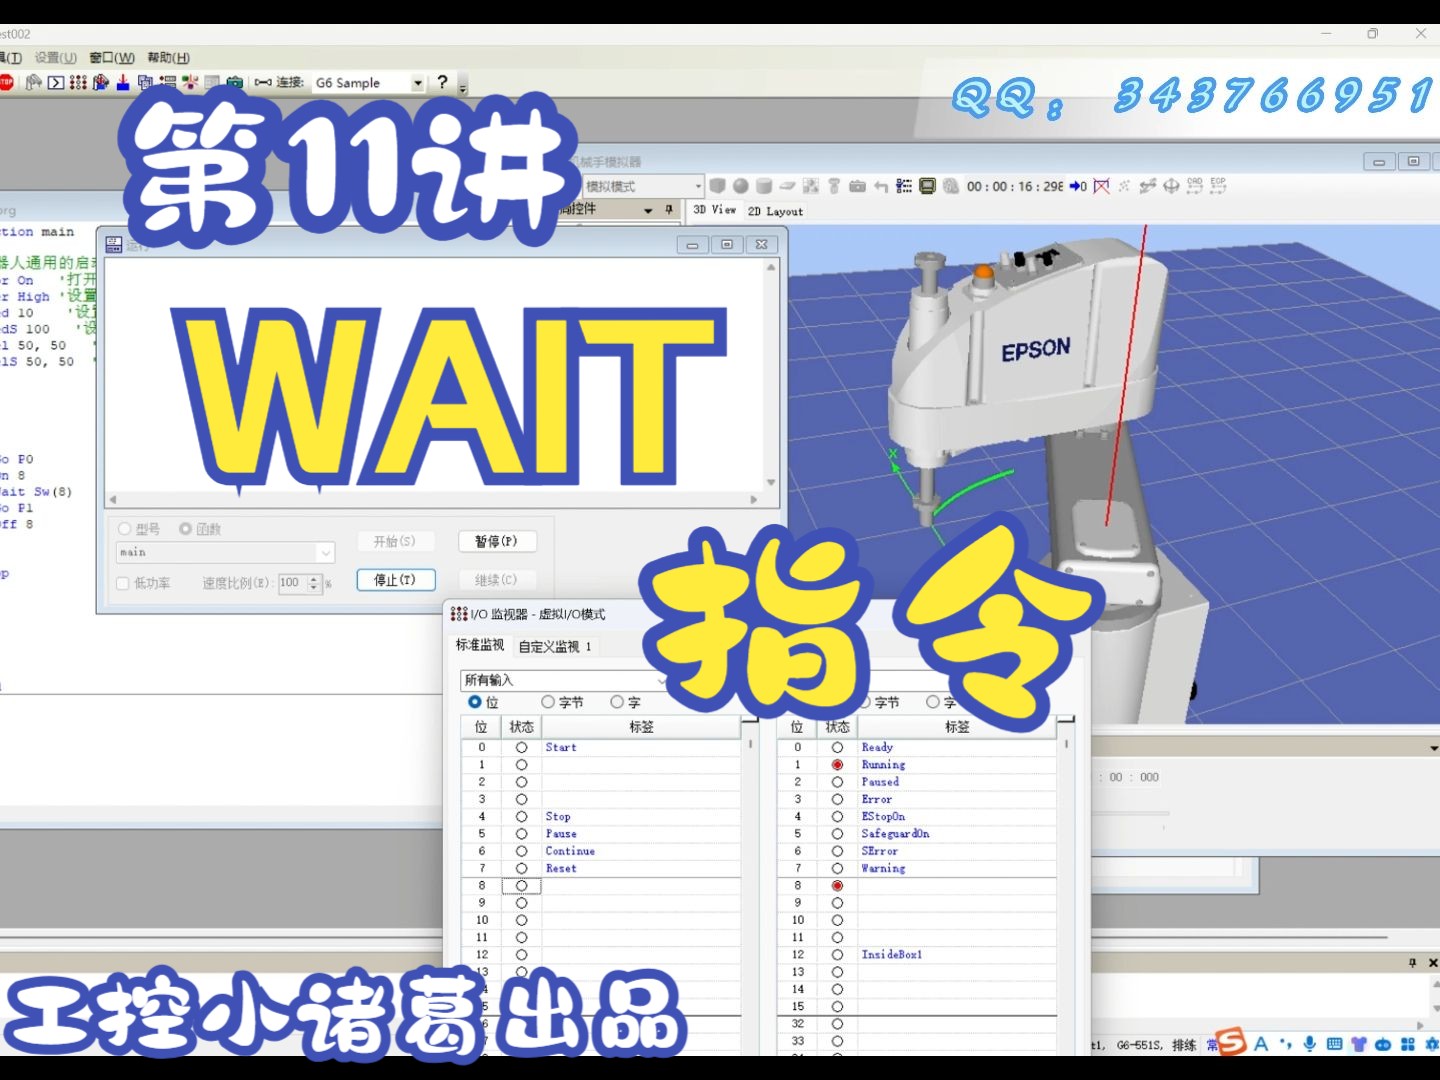Click the simulator camera snapshot icon
The image size is (1440, 1080).
point(857,186)
